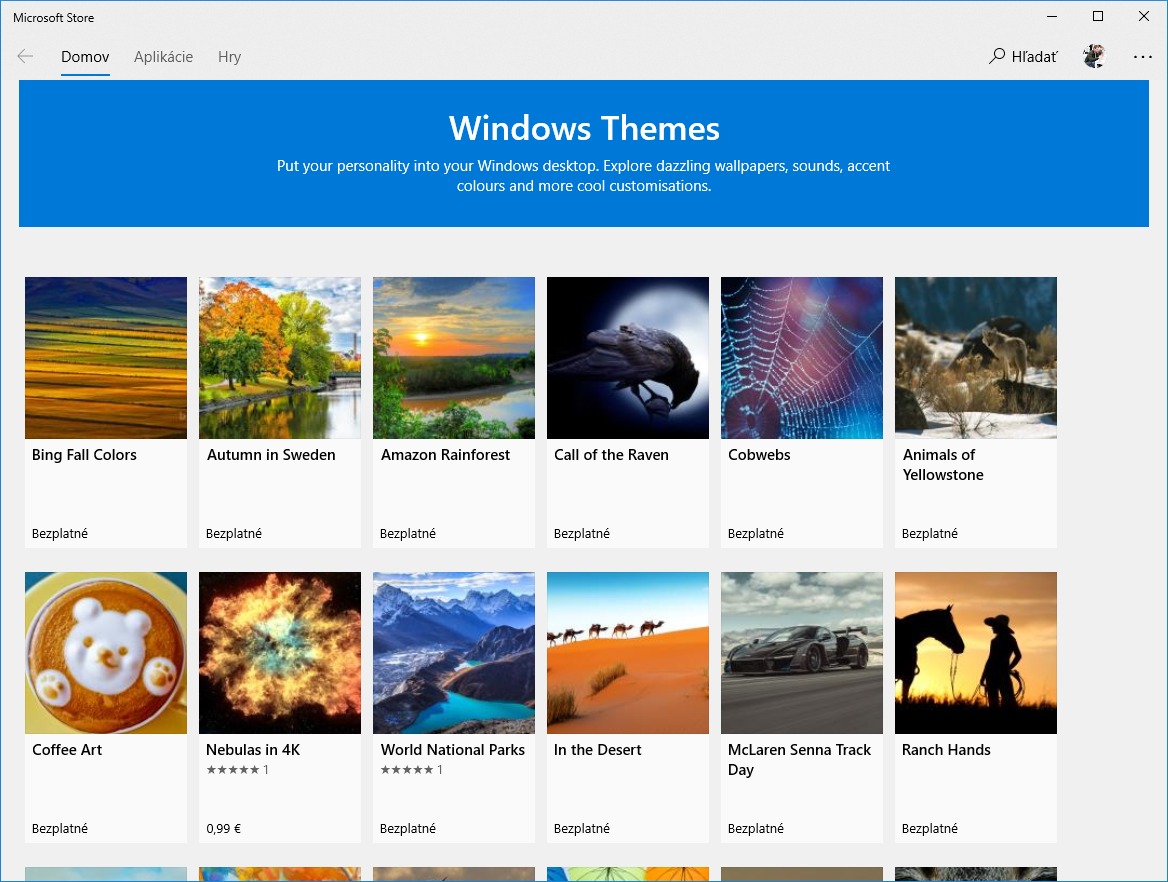Open Bing Fall Colors theme thumbnail
Image resolution: width=1168 pixels, height=882 pixels.
pyautogui.click(x=106, y=358)
